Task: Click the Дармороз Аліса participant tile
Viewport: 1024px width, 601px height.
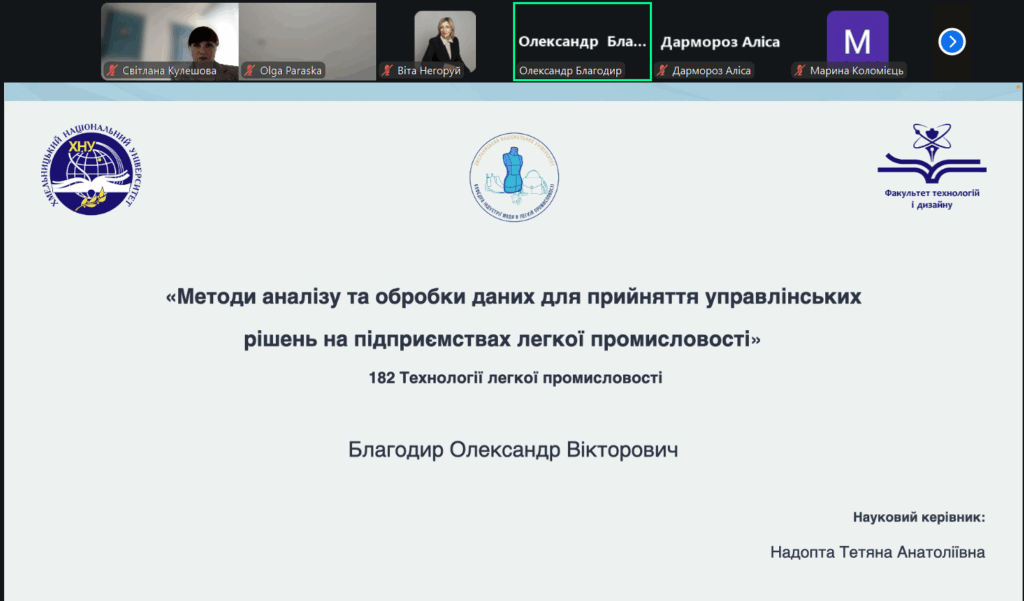Action: point(720,42)
